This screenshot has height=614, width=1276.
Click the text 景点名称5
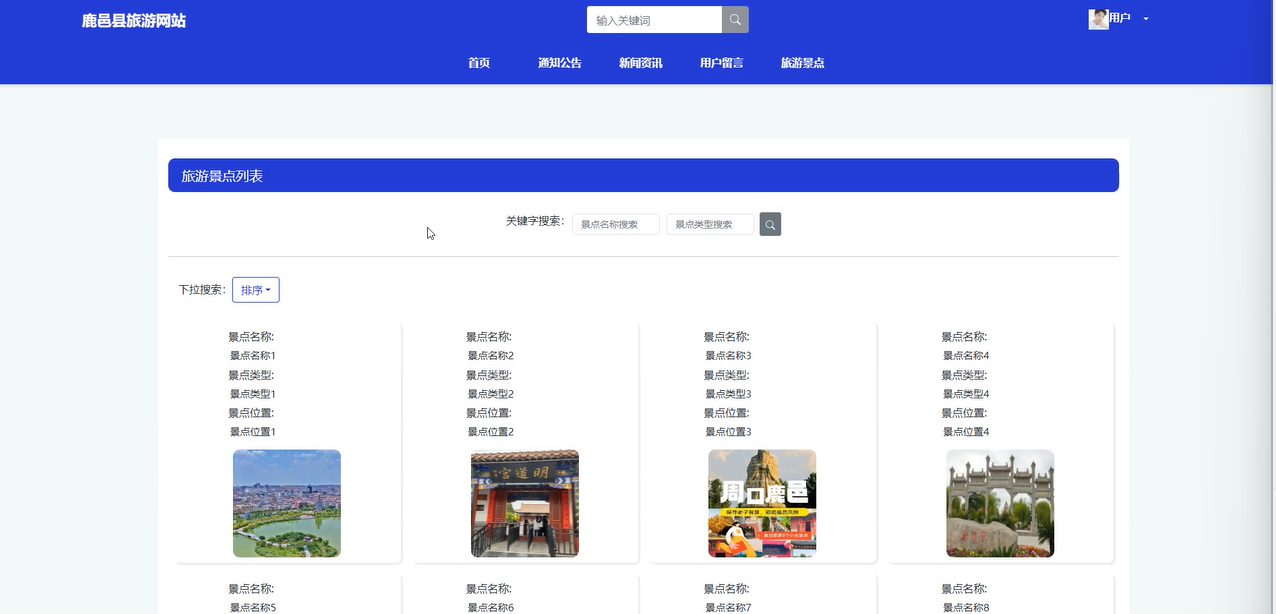click(253, 607)
